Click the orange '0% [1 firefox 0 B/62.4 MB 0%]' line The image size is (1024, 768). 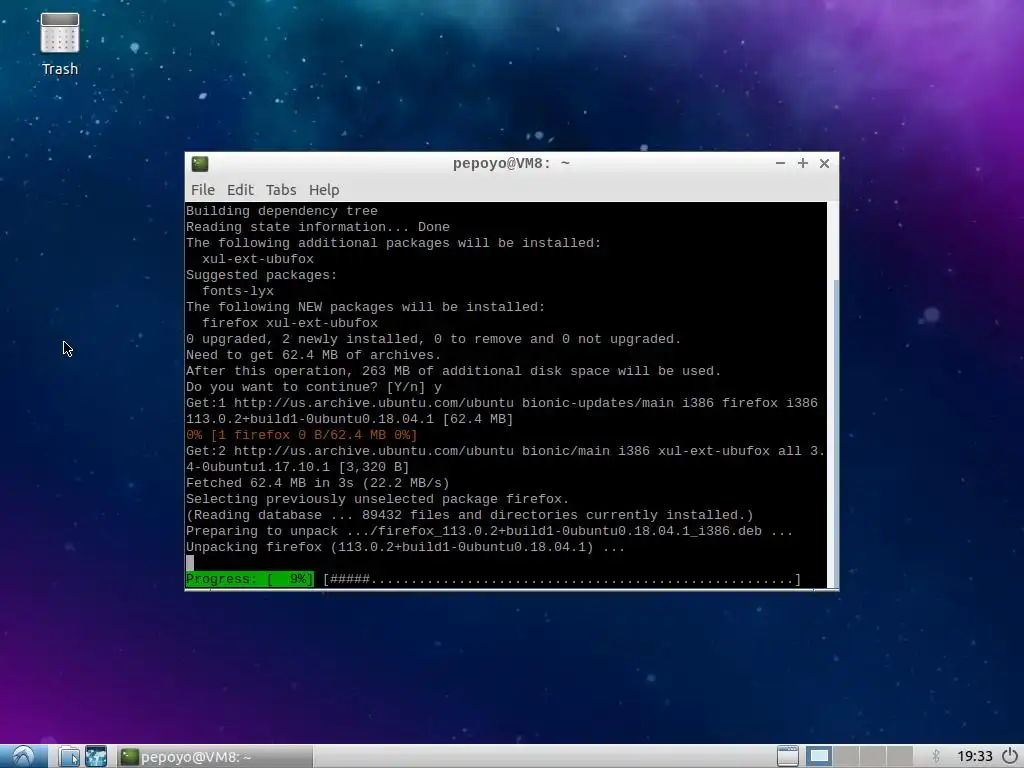pyautogui.click(x=301, y=435)
